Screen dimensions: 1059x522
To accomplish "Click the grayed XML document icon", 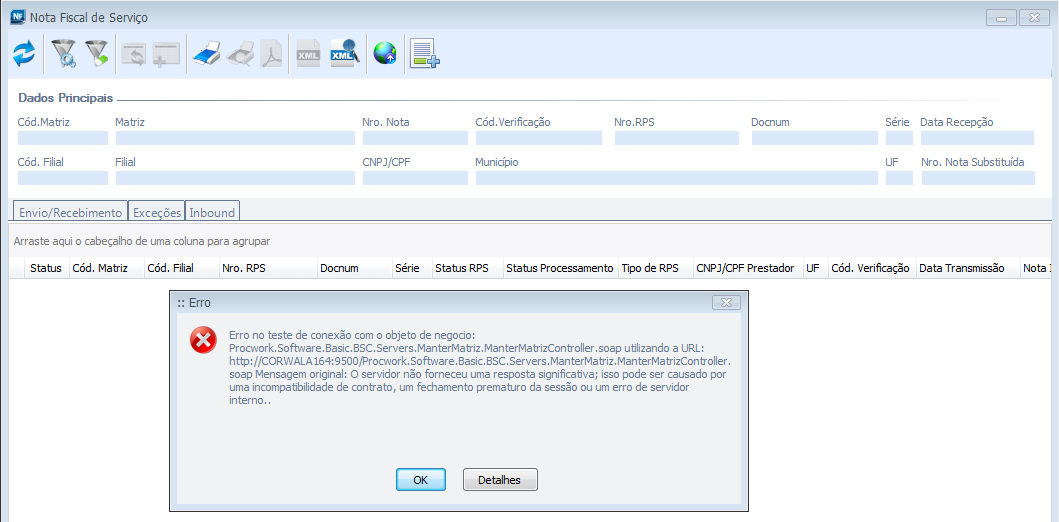I will [x=309, y=54].
